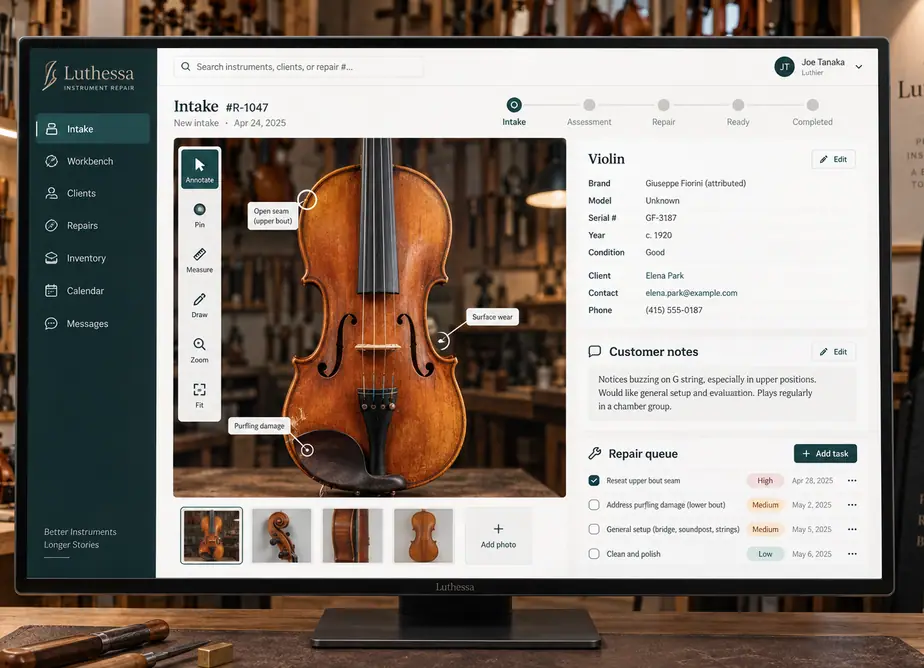Screen dimensions: 924x668
Task: Expand the Joe Tanaka account menu
Action: 859,67
